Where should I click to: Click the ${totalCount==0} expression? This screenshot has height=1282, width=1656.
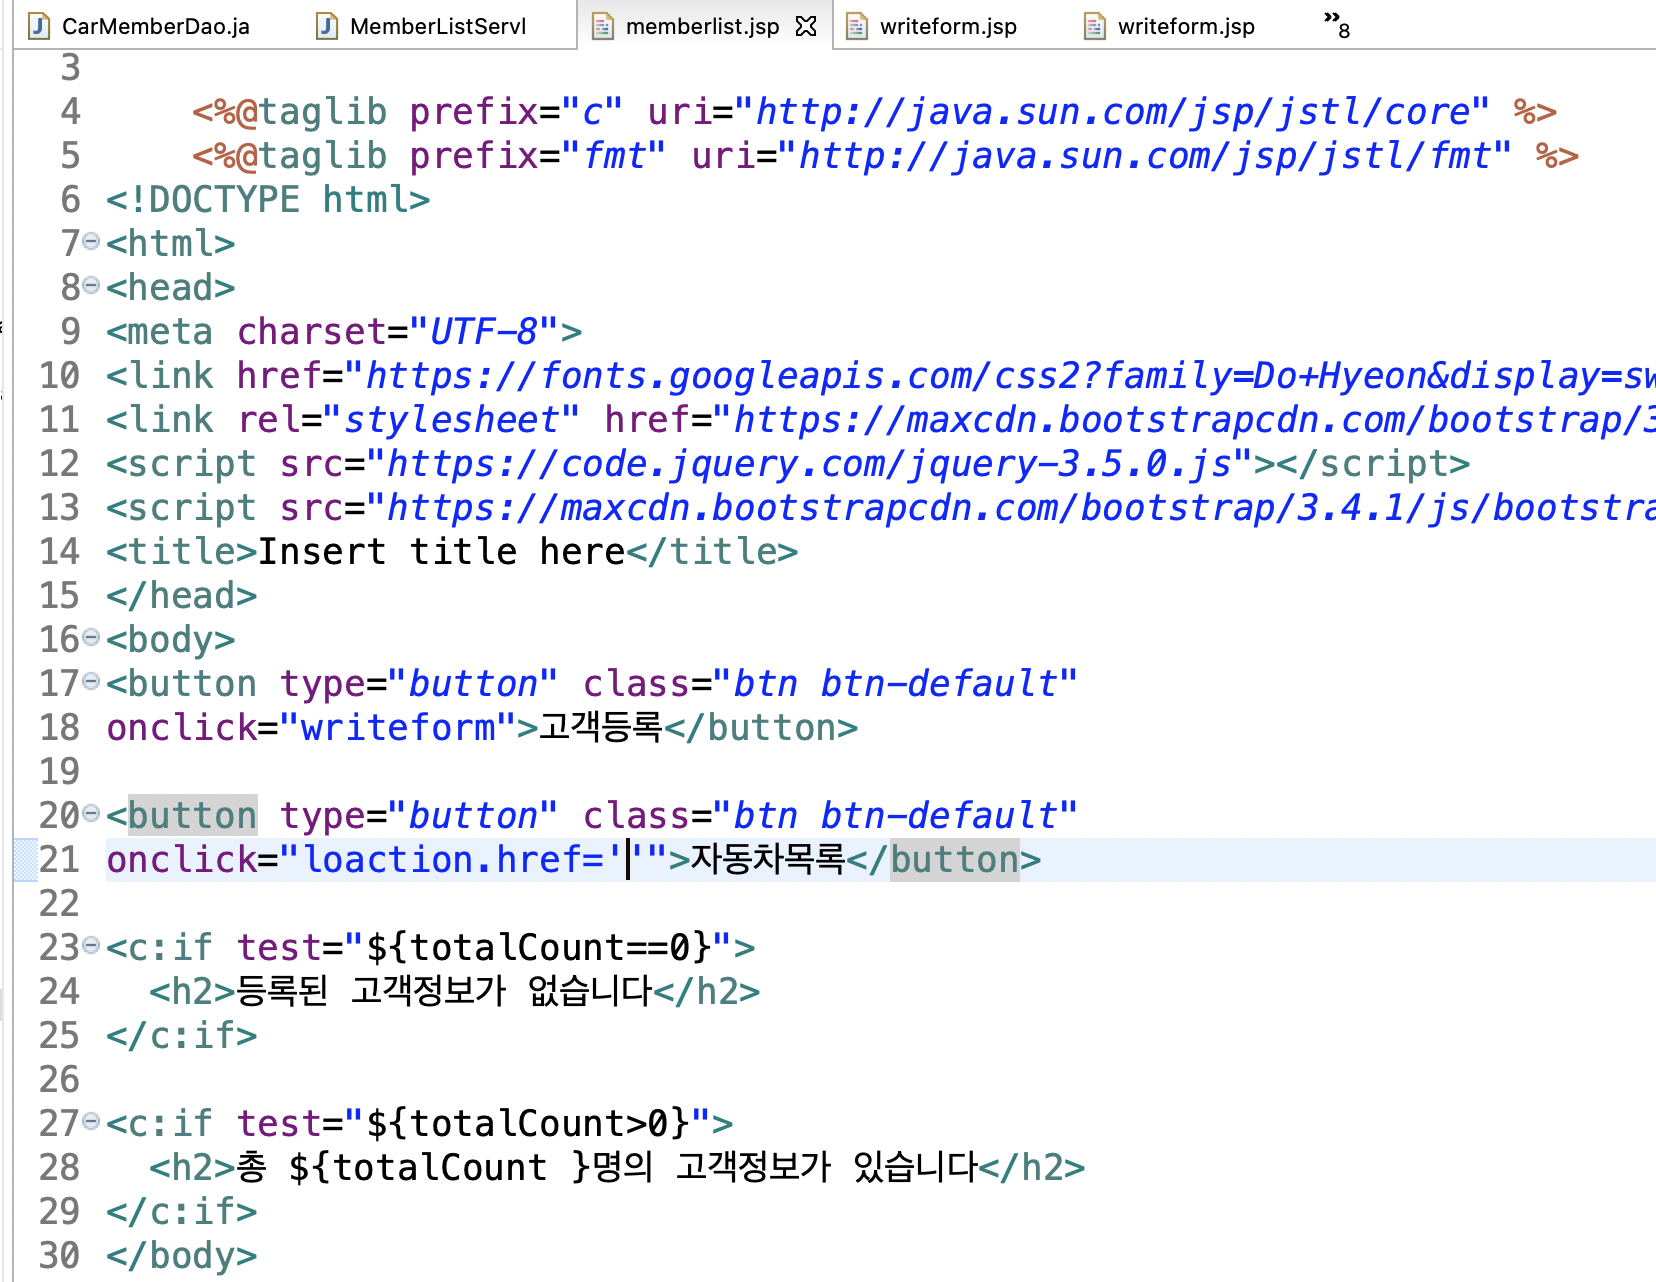point(539,948)
